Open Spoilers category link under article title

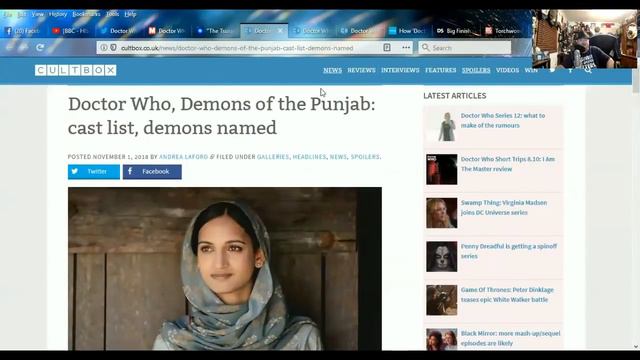click(x=365, y=157)
